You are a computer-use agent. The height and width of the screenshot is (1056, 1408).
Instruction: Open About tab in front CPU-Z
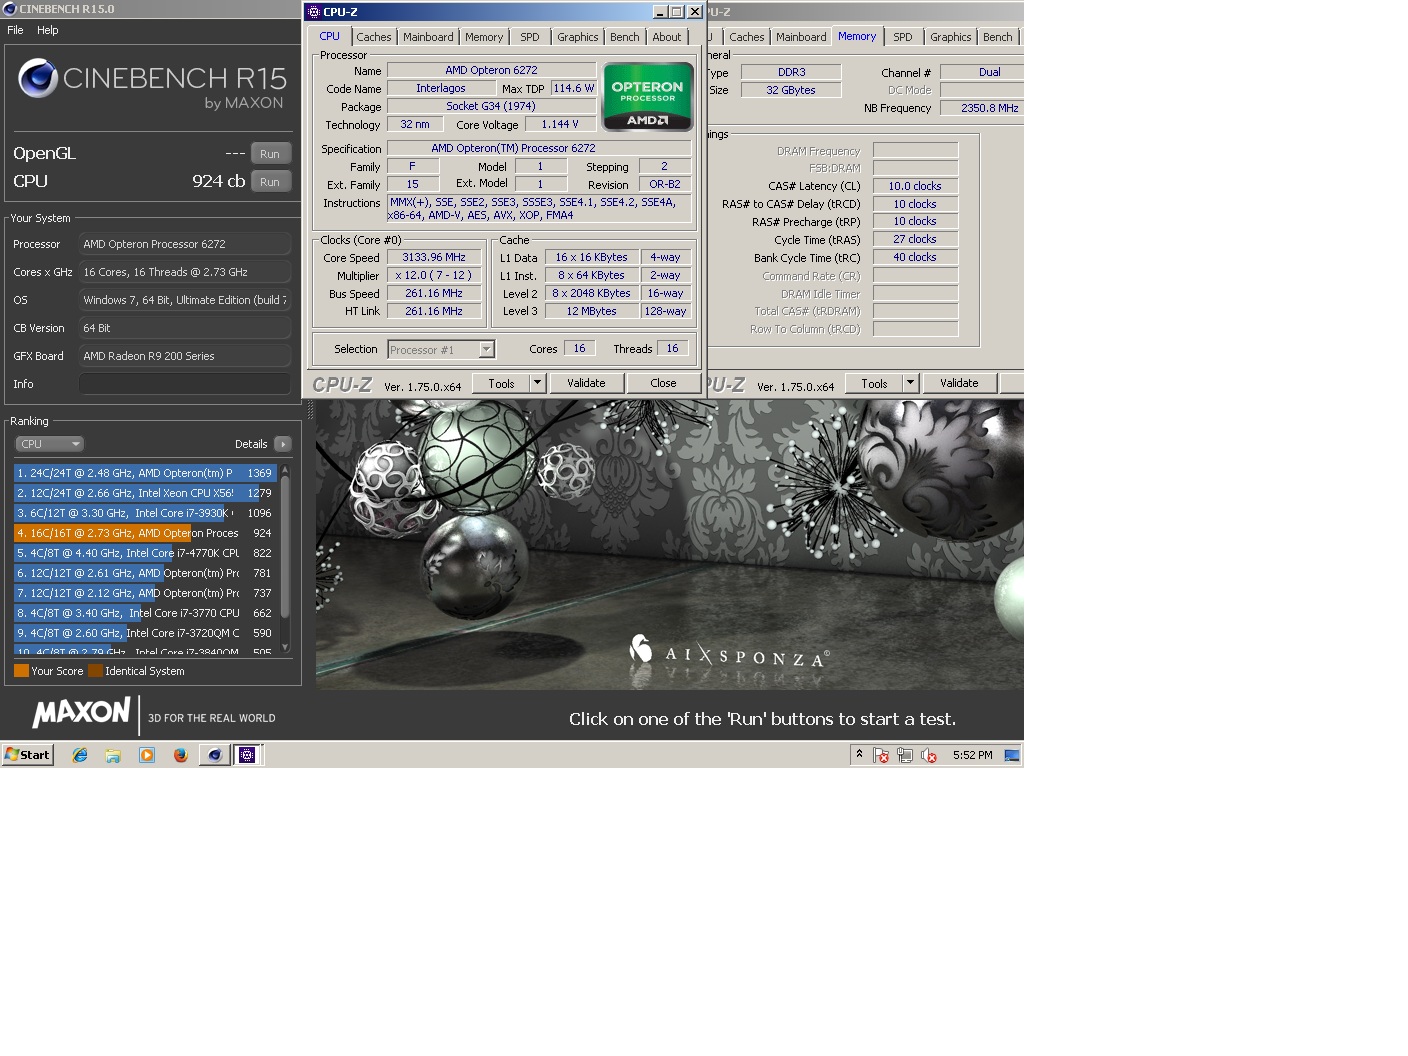pyautogui.click(x=667, y=37)
